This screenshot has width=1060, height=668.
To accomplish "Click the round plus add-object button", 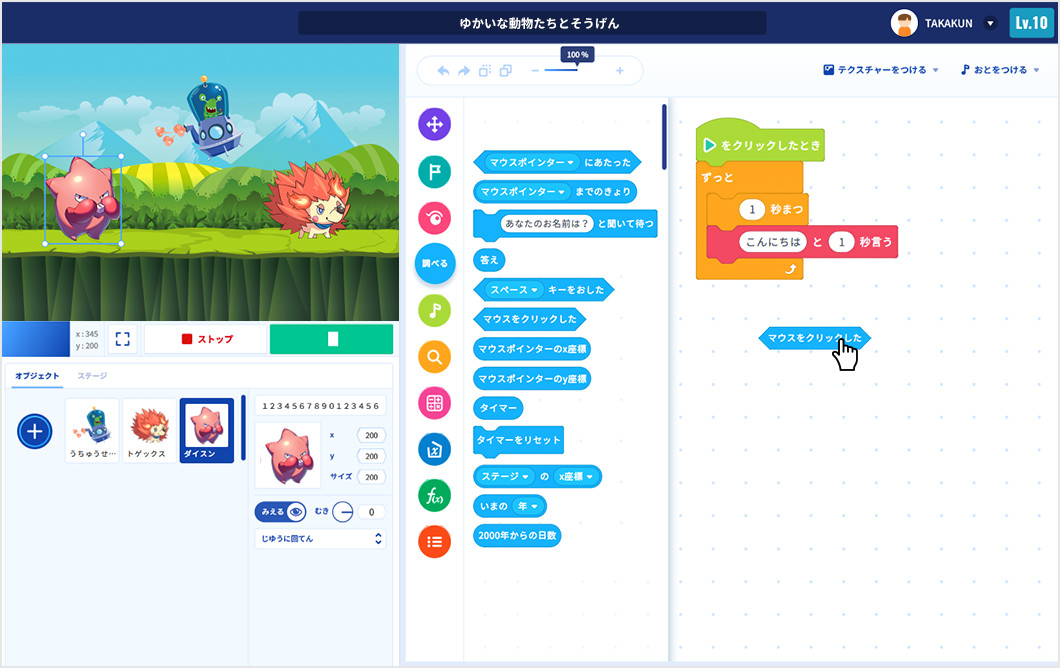I will click(35, 431).
